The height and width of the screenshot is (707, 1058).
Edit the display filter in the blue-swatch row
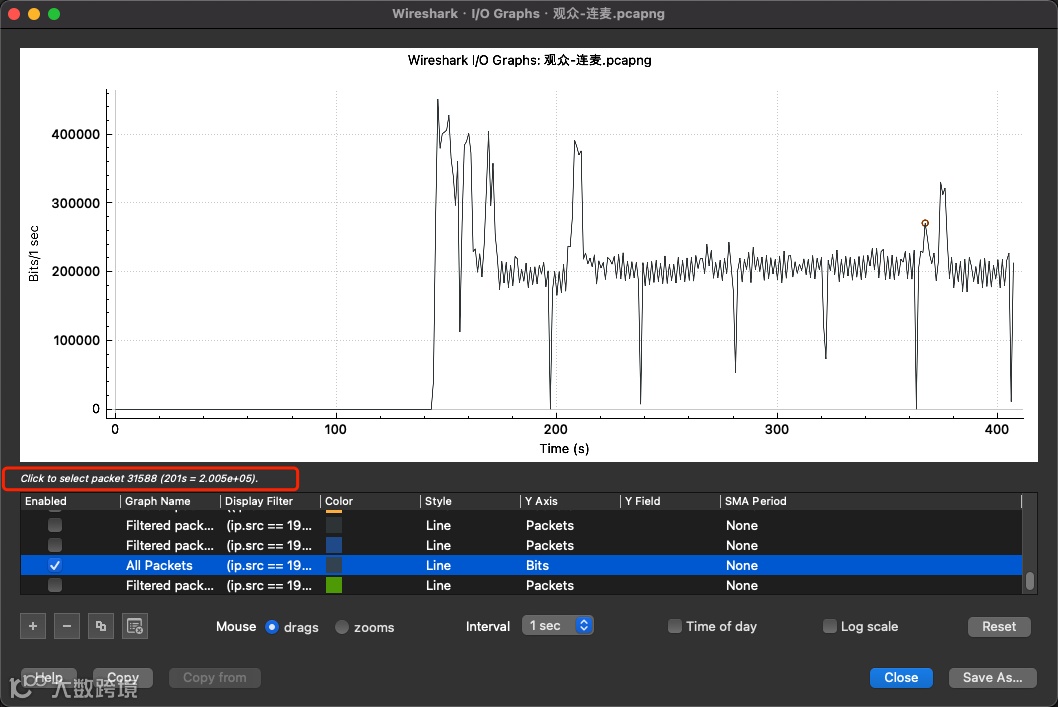[x=269, y=545]
